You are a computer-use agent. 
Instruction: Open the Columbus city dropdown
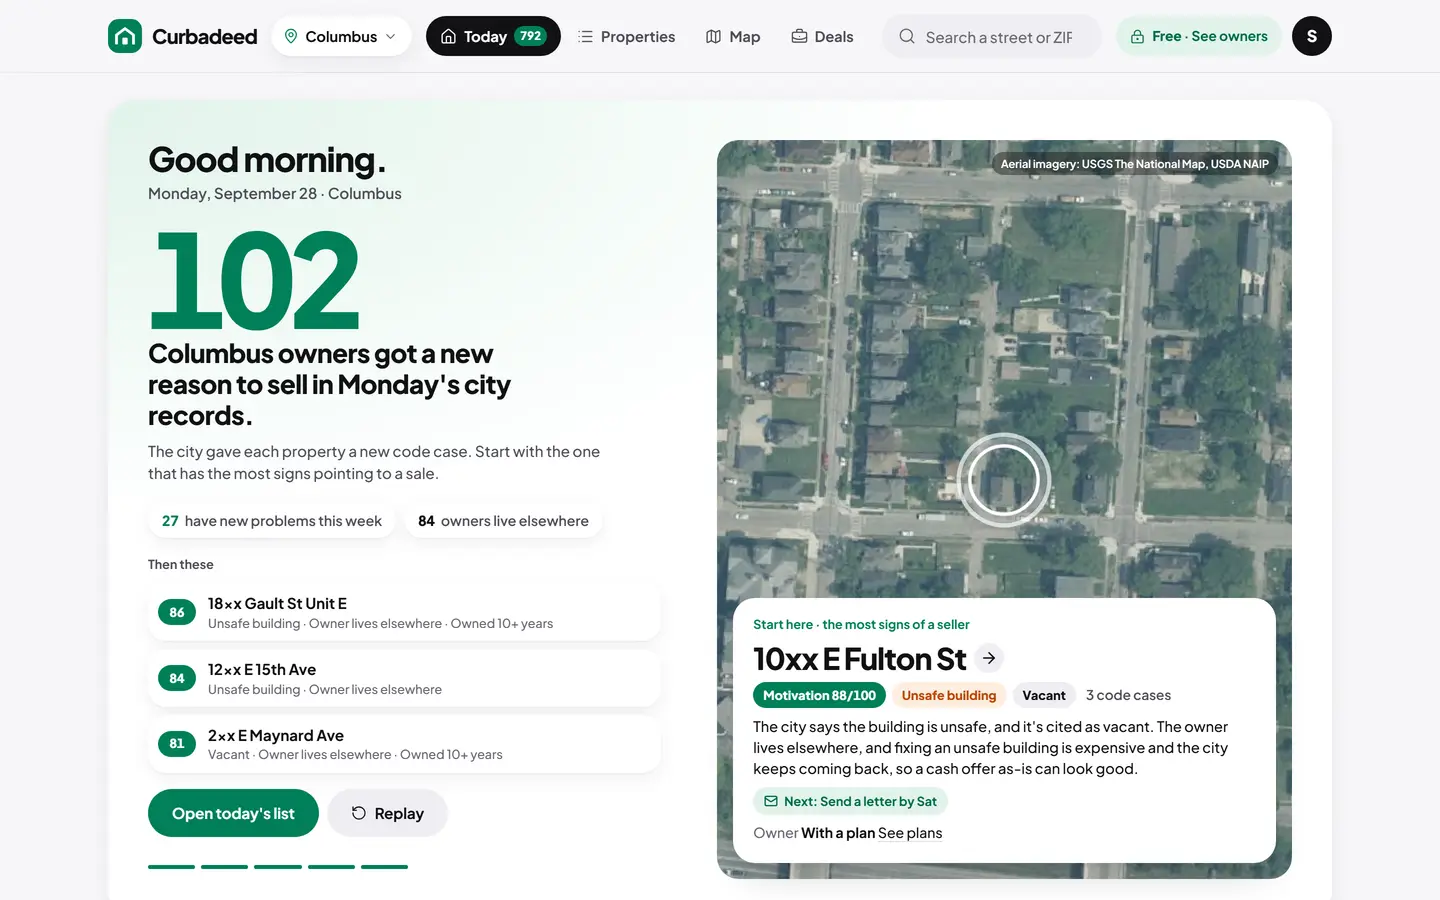[x=341, y=36]
